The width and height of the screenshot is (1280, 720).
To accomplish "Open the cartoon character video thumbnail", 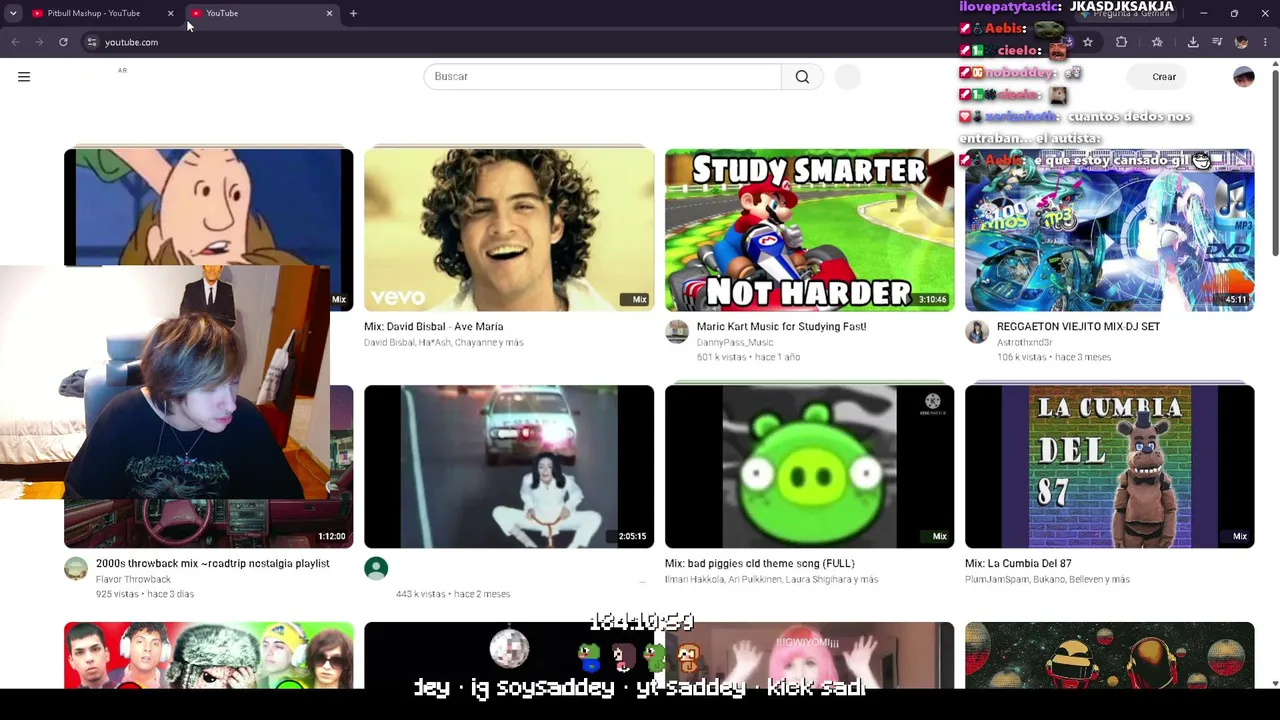I will pyautogui.click(x=208, y=207).
